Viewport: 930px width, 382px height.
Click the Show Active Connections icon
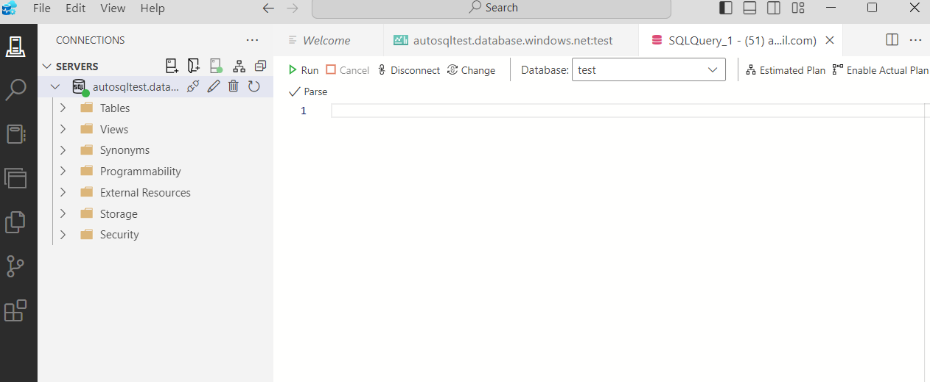[x=216, y=66]
